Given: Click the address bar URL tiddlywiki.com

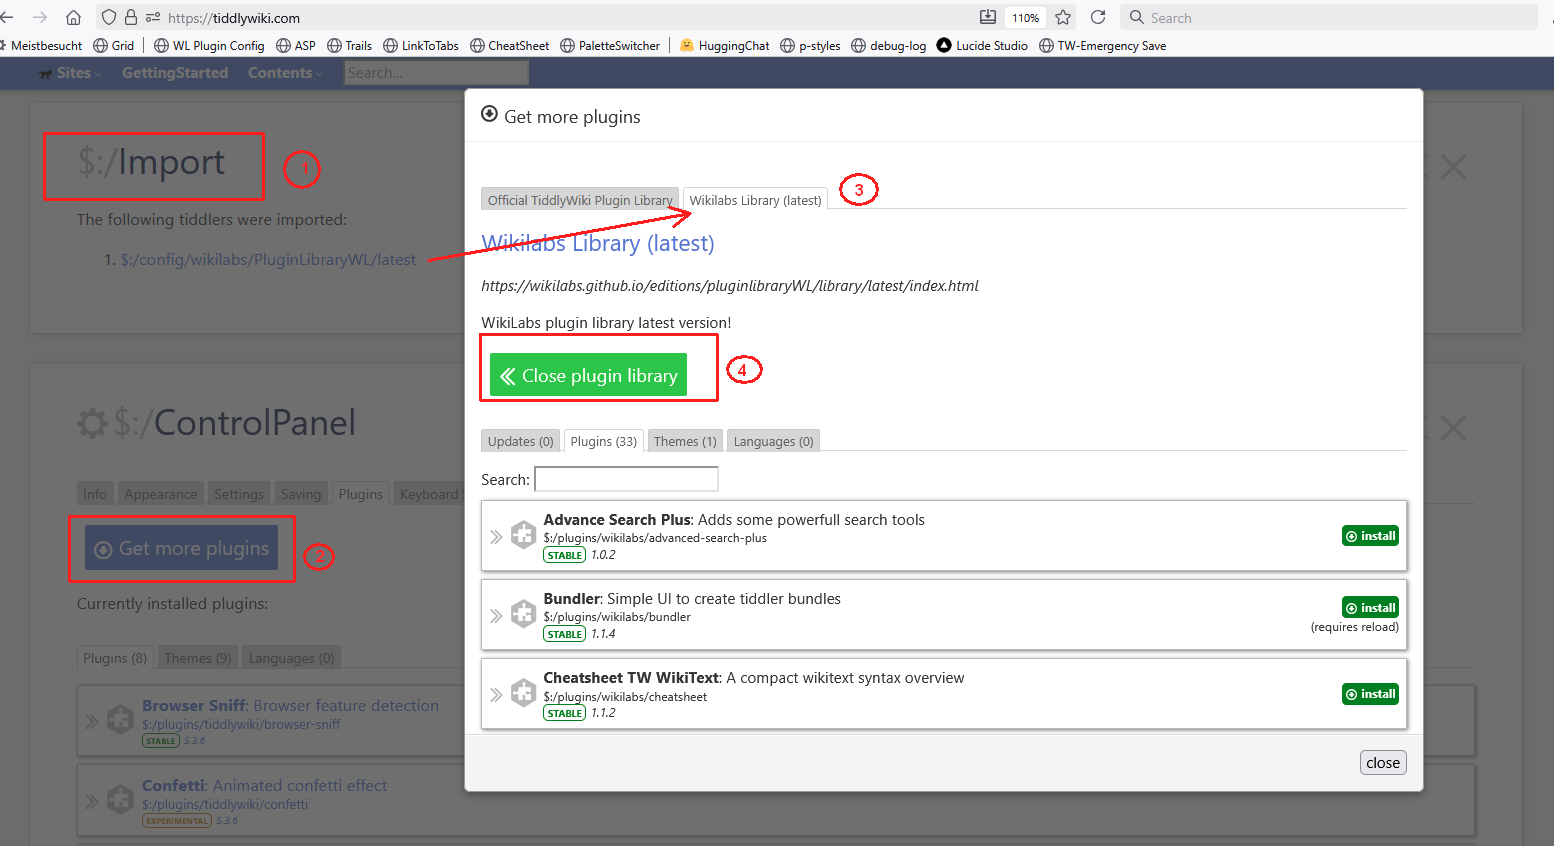Looking at the screenshot, I should tap(234, 18).
